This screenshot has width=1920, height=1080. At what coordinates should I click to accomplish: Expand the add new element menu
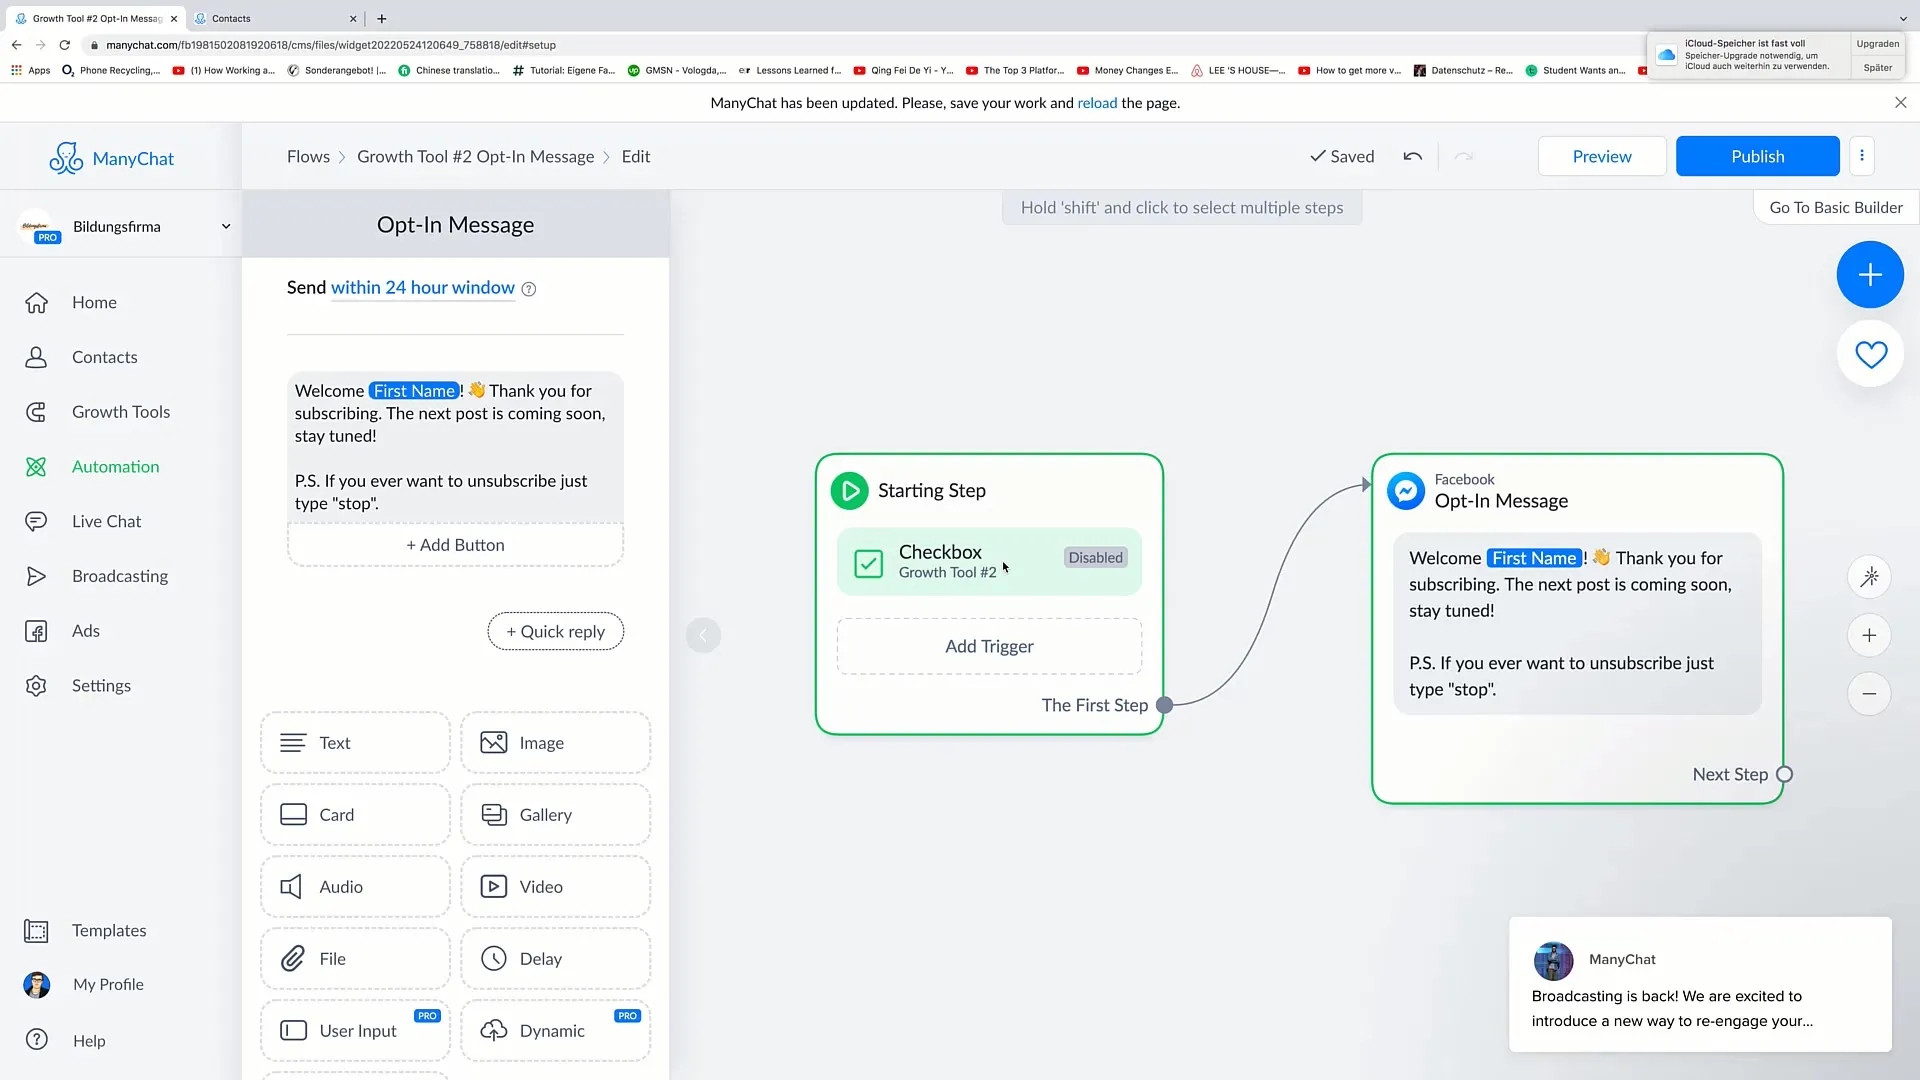coord(1871,273)
